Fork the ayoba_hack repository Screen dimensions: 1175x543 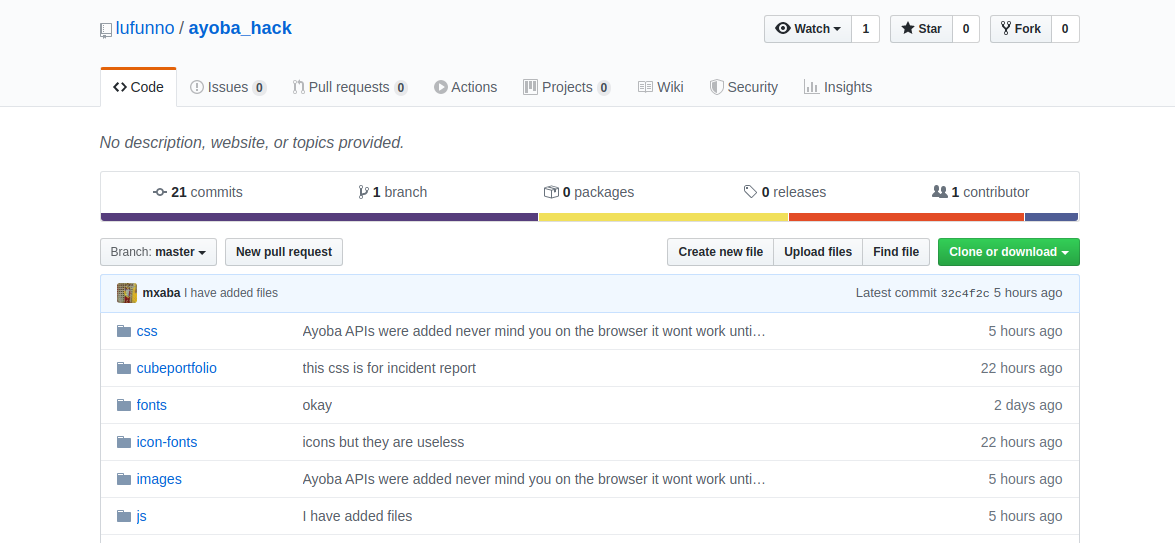pos(1020,29)
